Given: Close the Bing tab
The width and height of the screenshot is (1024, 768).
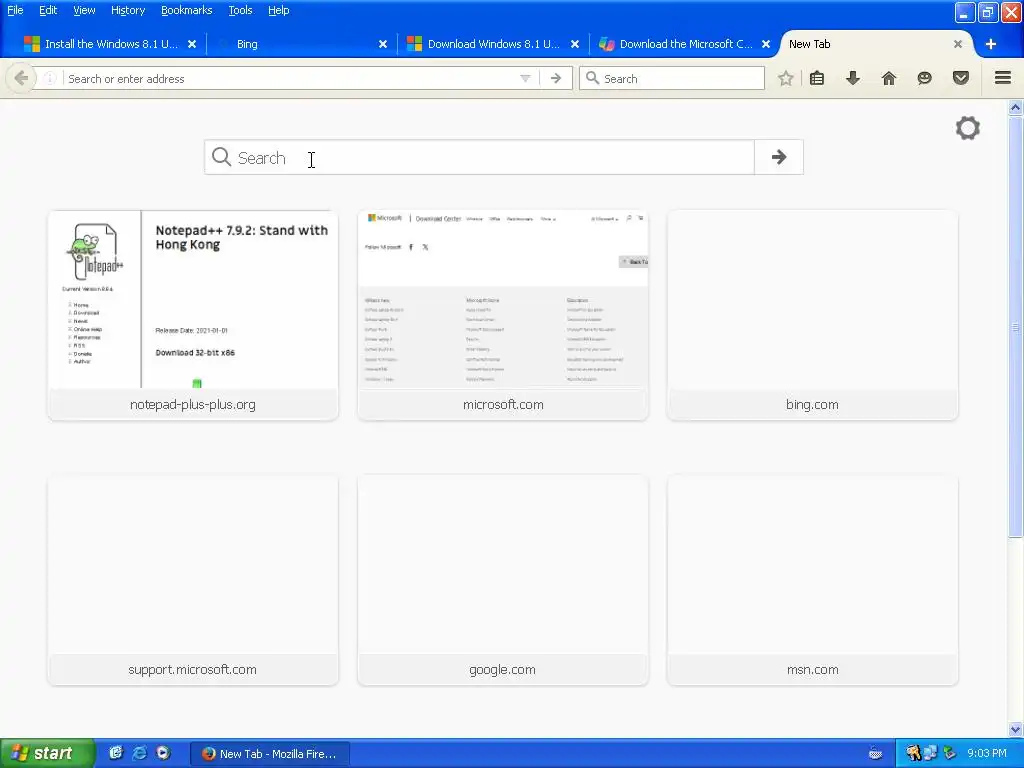Looking at the screenshot, I should [x=383, y=44].
